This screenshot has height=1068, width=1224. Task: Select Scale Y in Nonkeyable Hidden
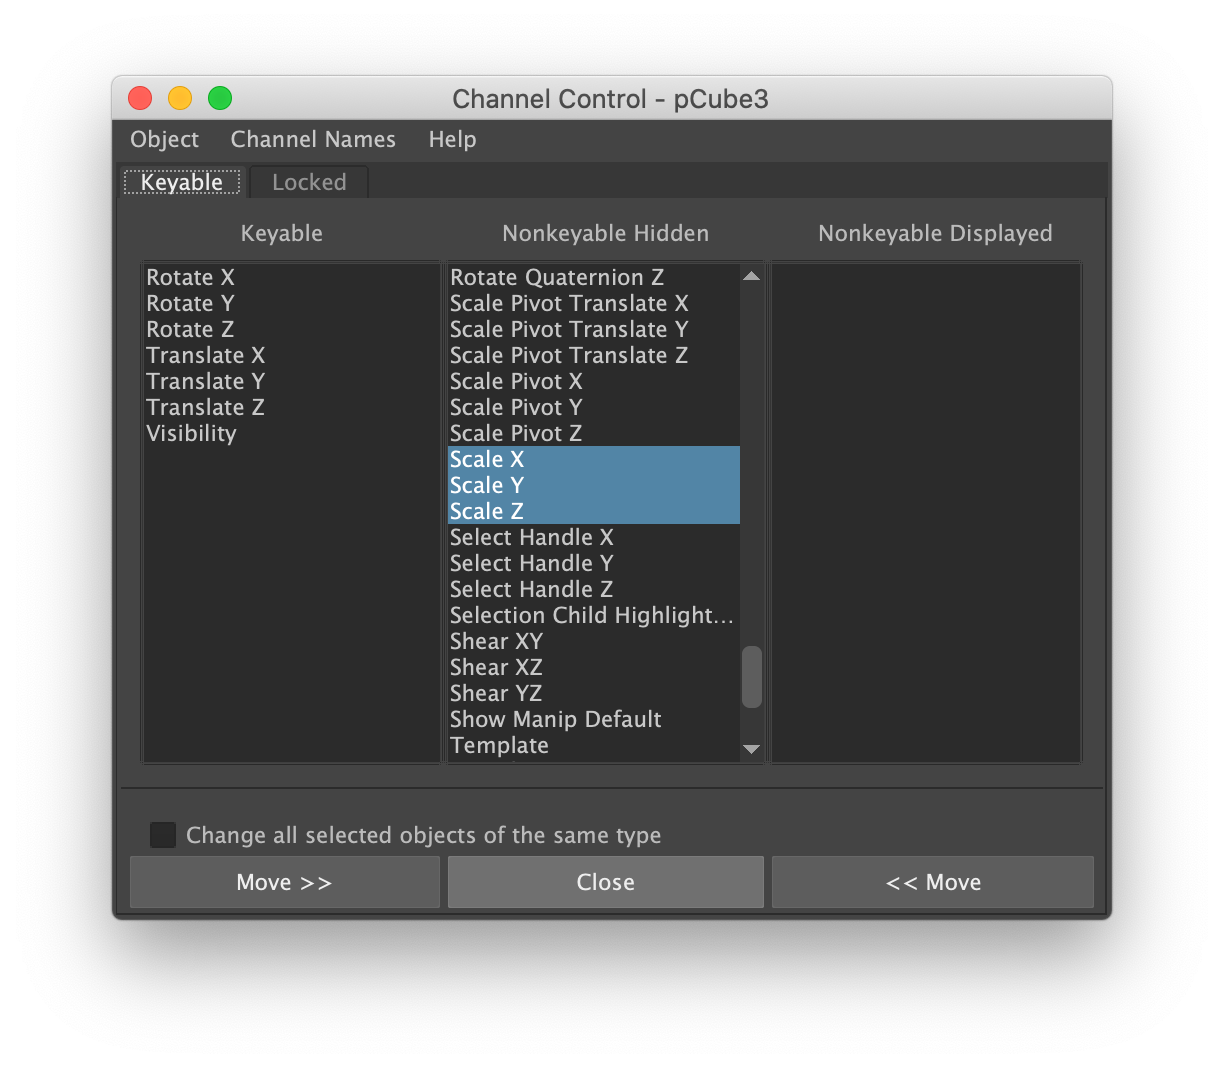(x=488, y=486)
